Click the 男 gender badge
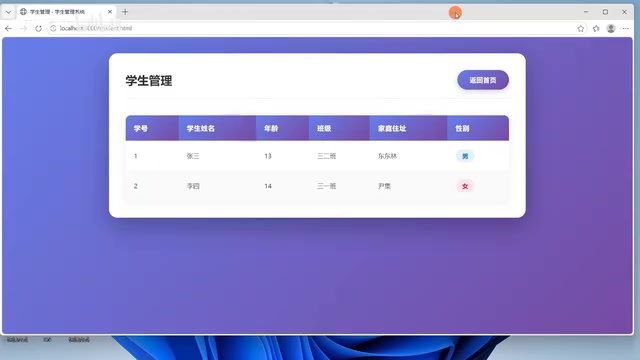 click(465, 156)
